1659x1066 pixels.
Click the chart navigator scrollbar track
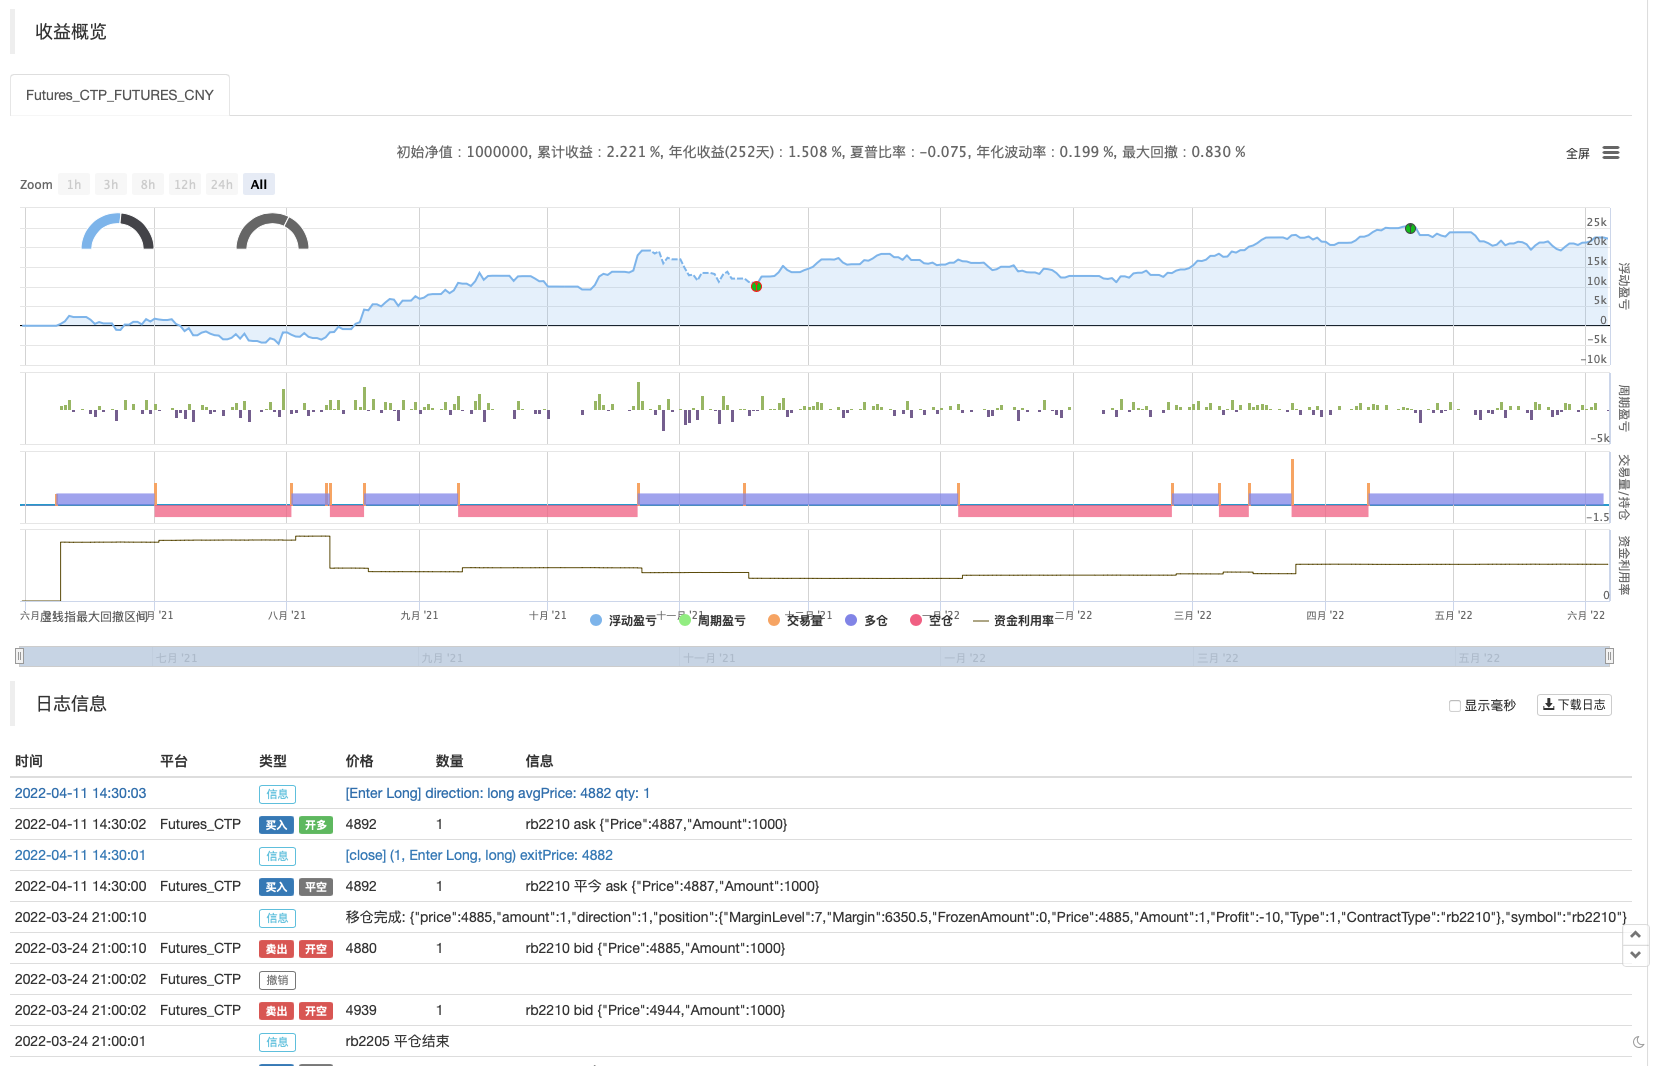click(814, 656)
